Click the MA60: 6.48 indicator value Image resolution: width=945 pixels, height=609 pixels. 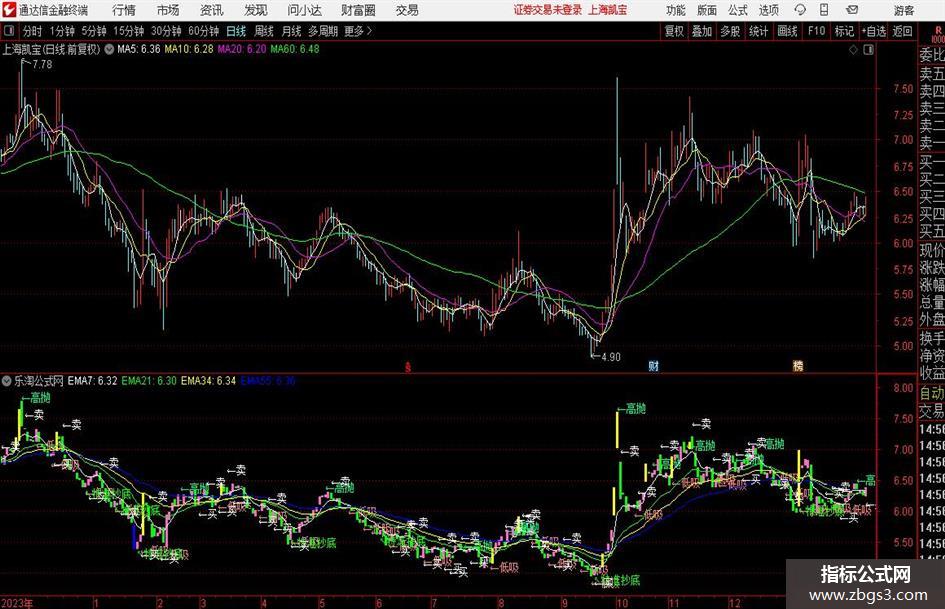295,49
